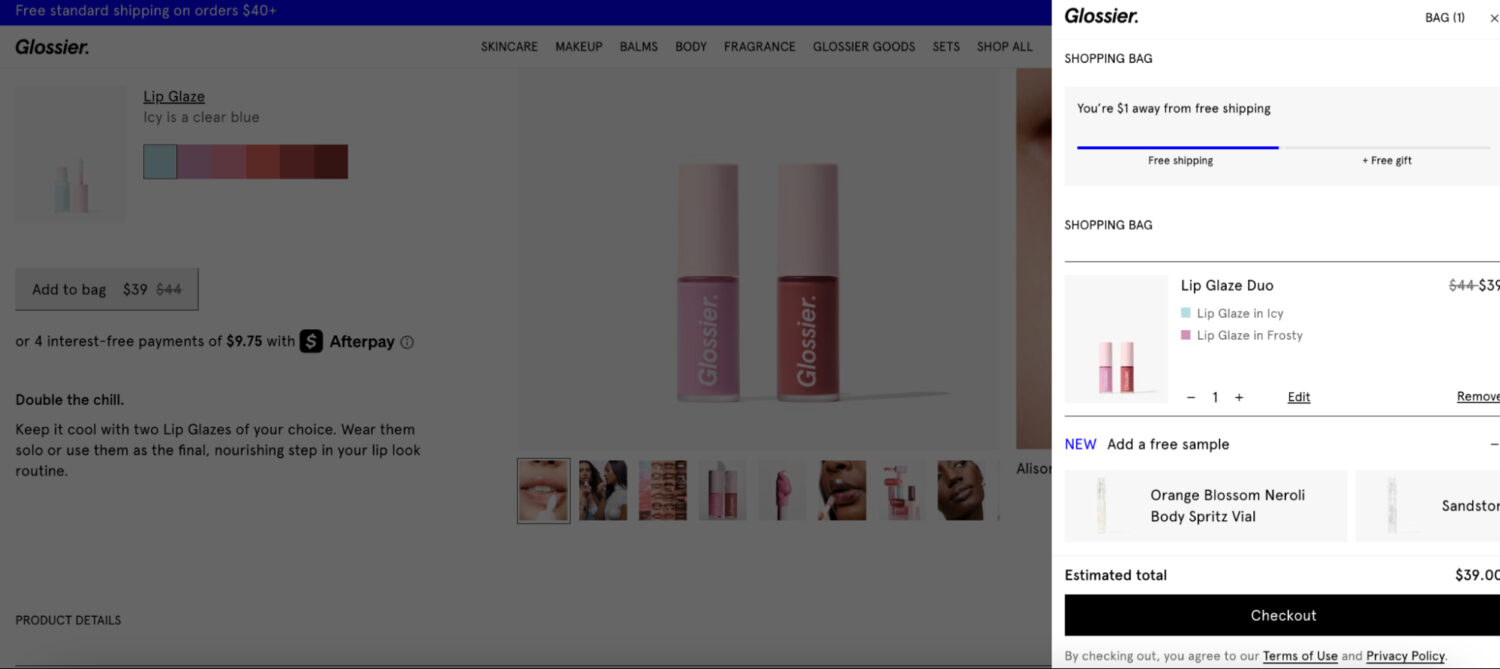Edit the Lip Glaze Duo item
Screen dimensions: 1500x669
click(x=1299, y=397)
